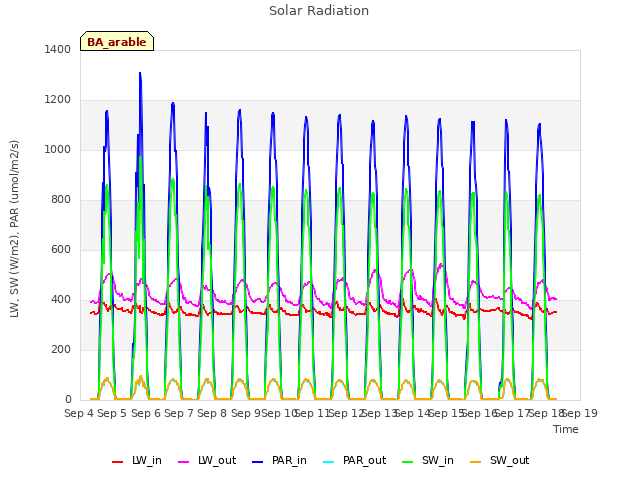Click the Sep 9 x-axis label
The width and height of the screenshot is (640, 480).
[x=246, y=413]
